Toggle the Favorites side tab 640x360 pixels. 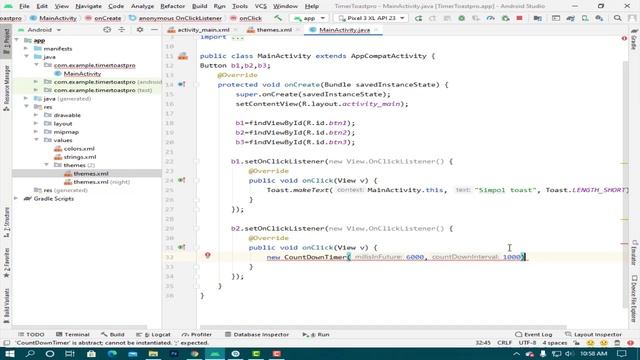tap(6, 262)
